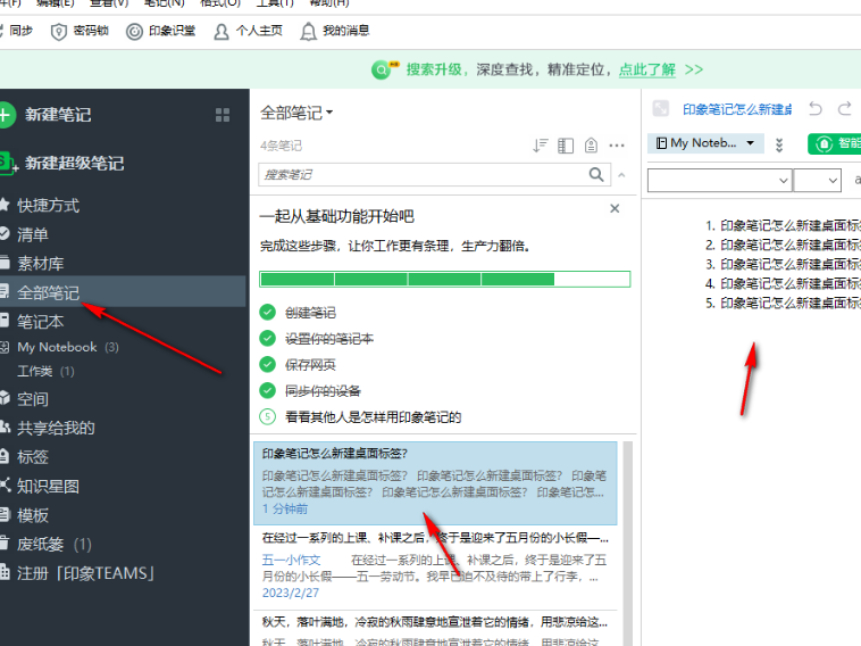861x646 pixels.
Task: Open the three-dot more options menu
Action: [617, 146]
